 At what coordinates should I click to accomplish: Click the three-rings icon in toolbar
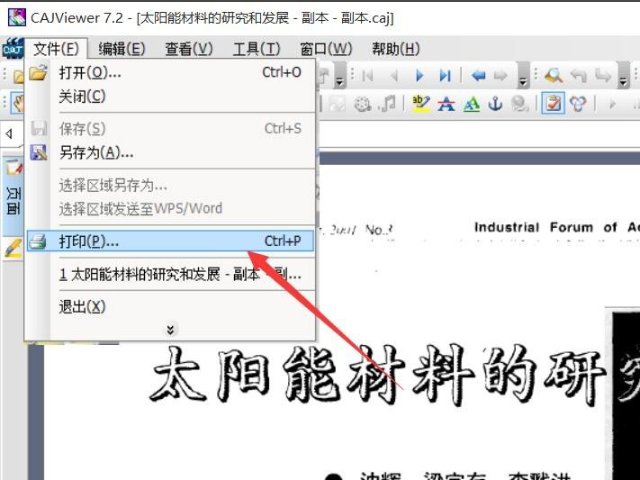click(x=578, y=104)
